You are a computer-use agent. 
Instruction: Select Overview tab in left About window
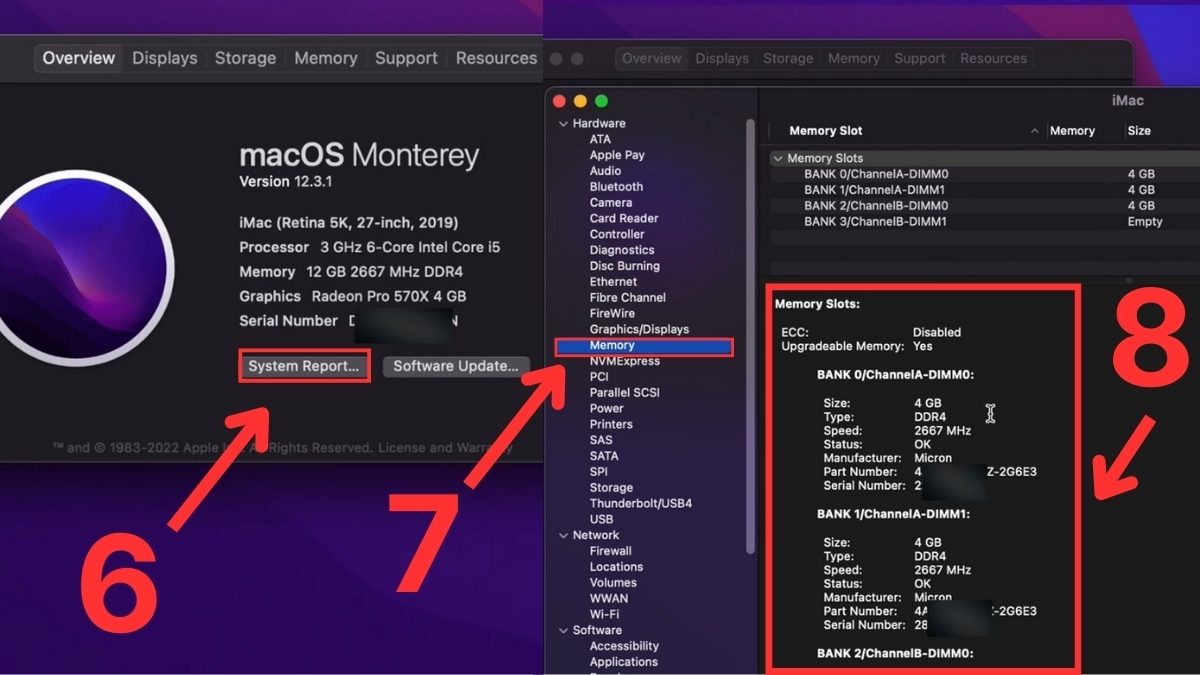tap(79, 58)
